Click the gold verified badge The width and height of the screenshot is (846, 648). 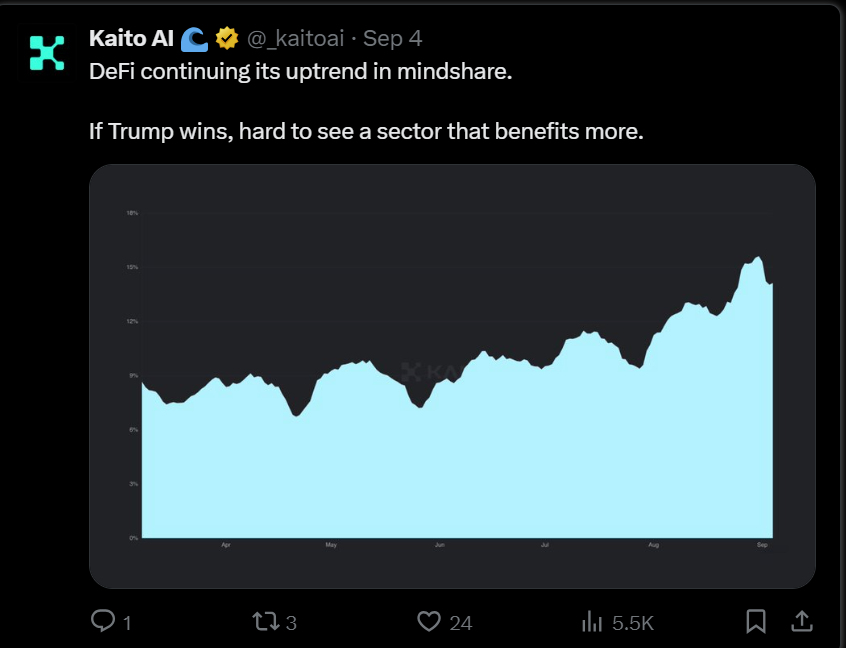point(227,39)
